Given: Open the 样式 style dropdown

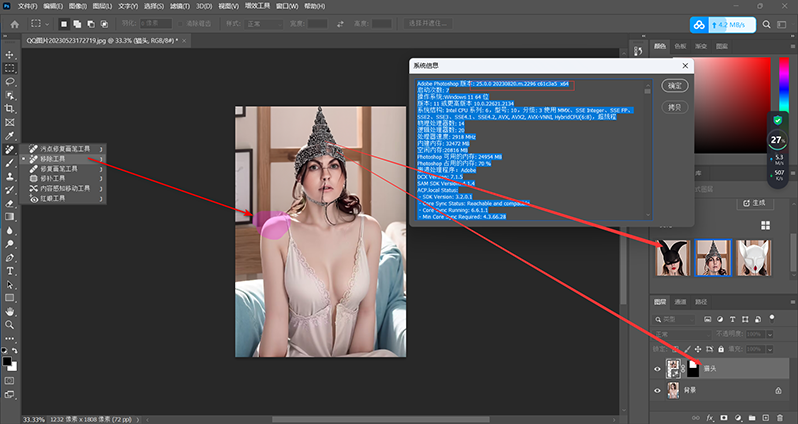Looking at the screenshot, I should (x=264, y=24).
